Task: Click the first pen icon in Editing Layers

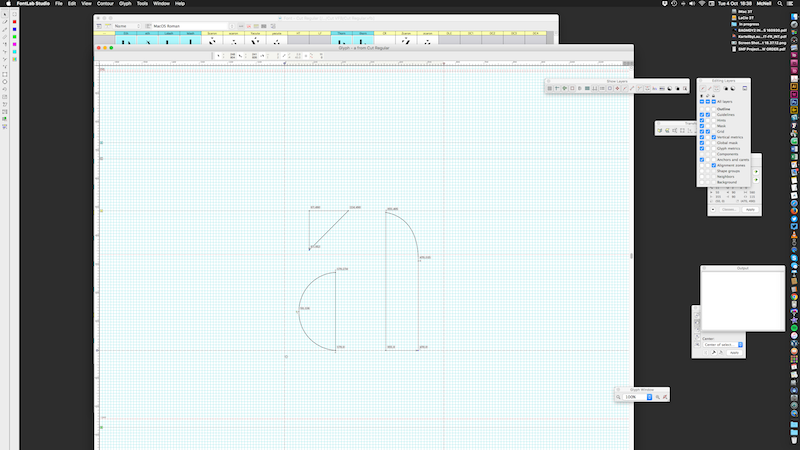Action: click(703, 88)
